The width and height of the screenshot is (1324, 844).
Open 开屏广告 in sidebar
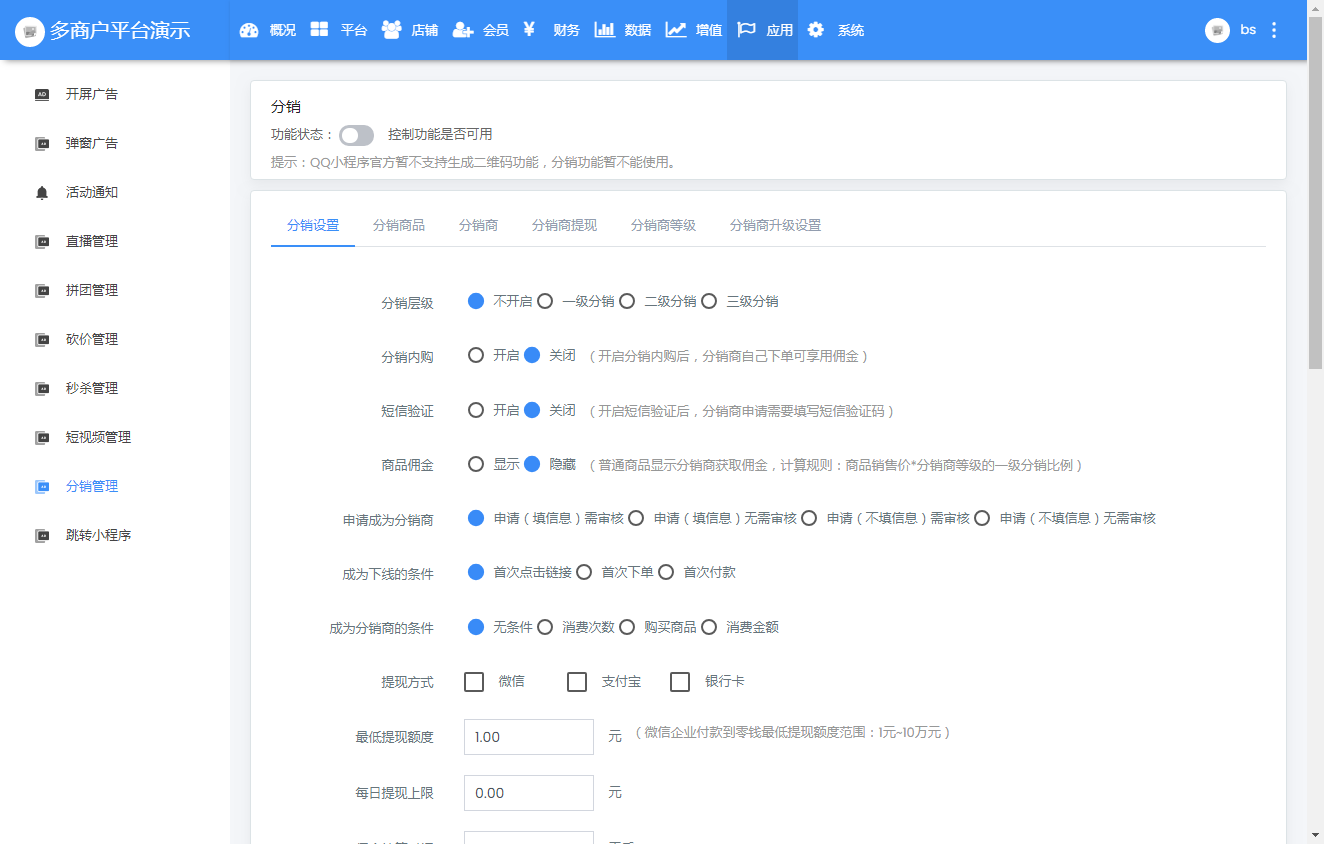coord(92,94)
